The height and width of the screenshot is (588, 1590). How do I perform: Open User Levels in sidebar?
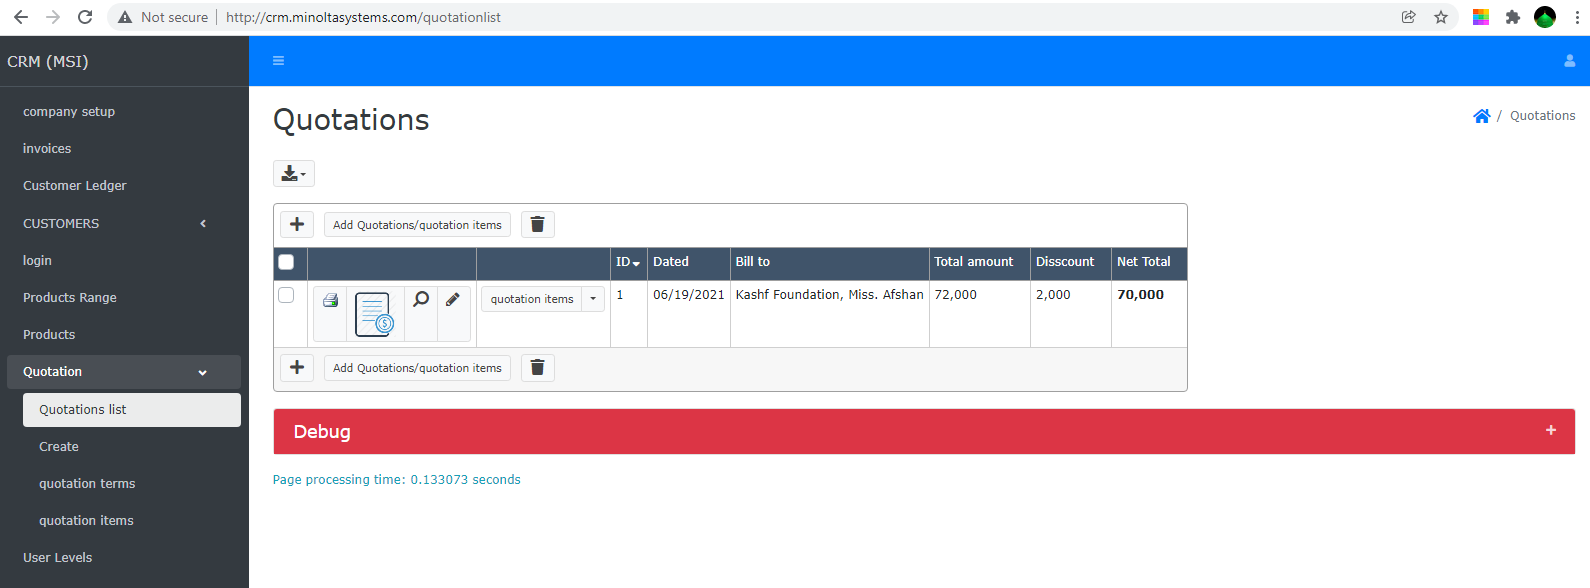pos(58,558)
